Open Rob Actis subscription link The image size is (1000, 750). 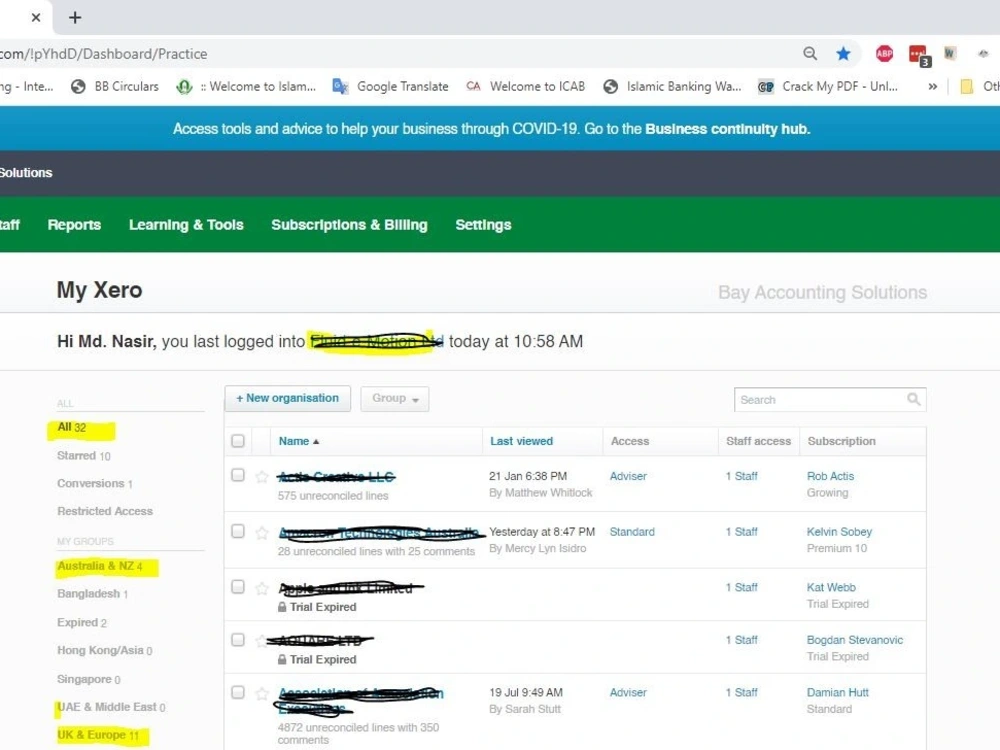(x=830, y=476)
